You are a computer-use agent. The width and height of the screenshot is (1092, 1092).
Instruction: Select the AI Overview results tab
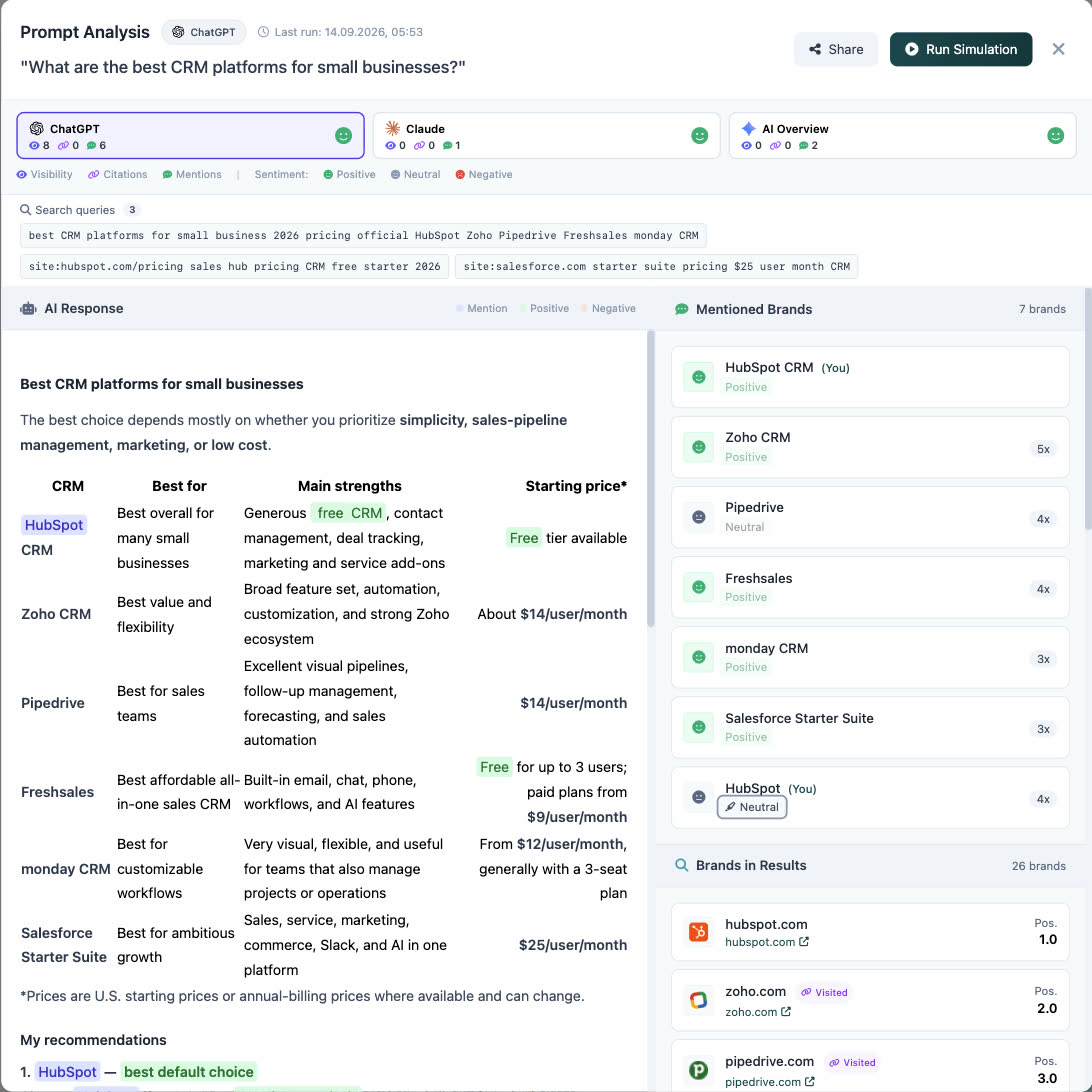(902, 136)
